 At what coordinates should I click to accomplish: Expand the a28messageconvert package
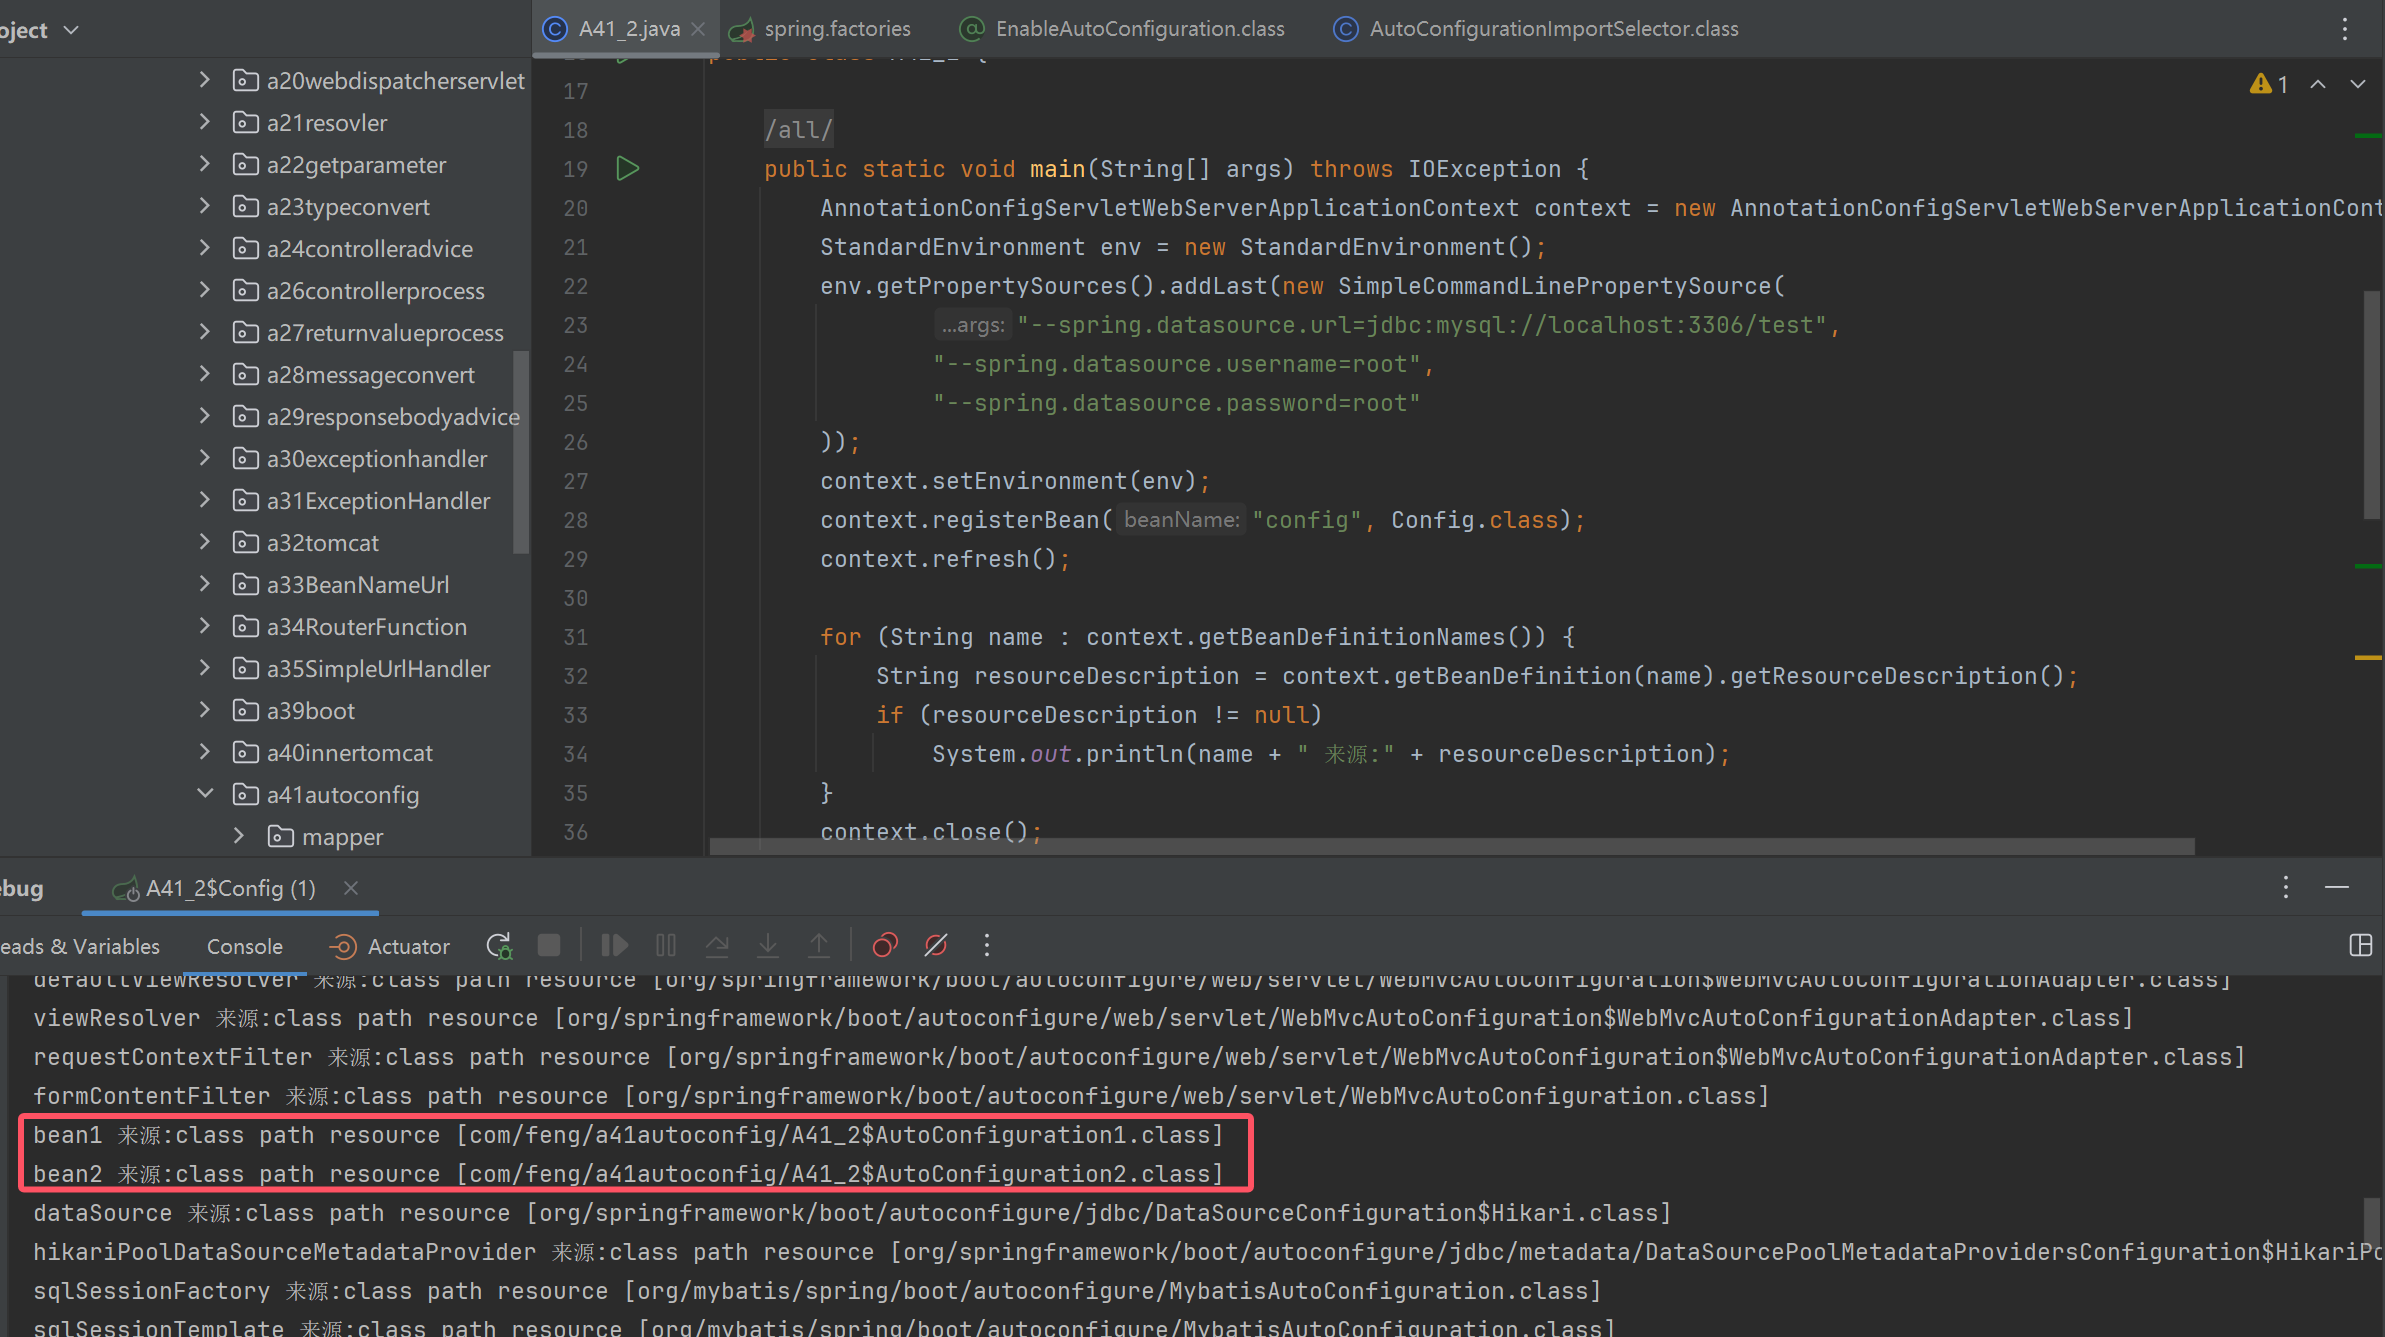[204, 374]
